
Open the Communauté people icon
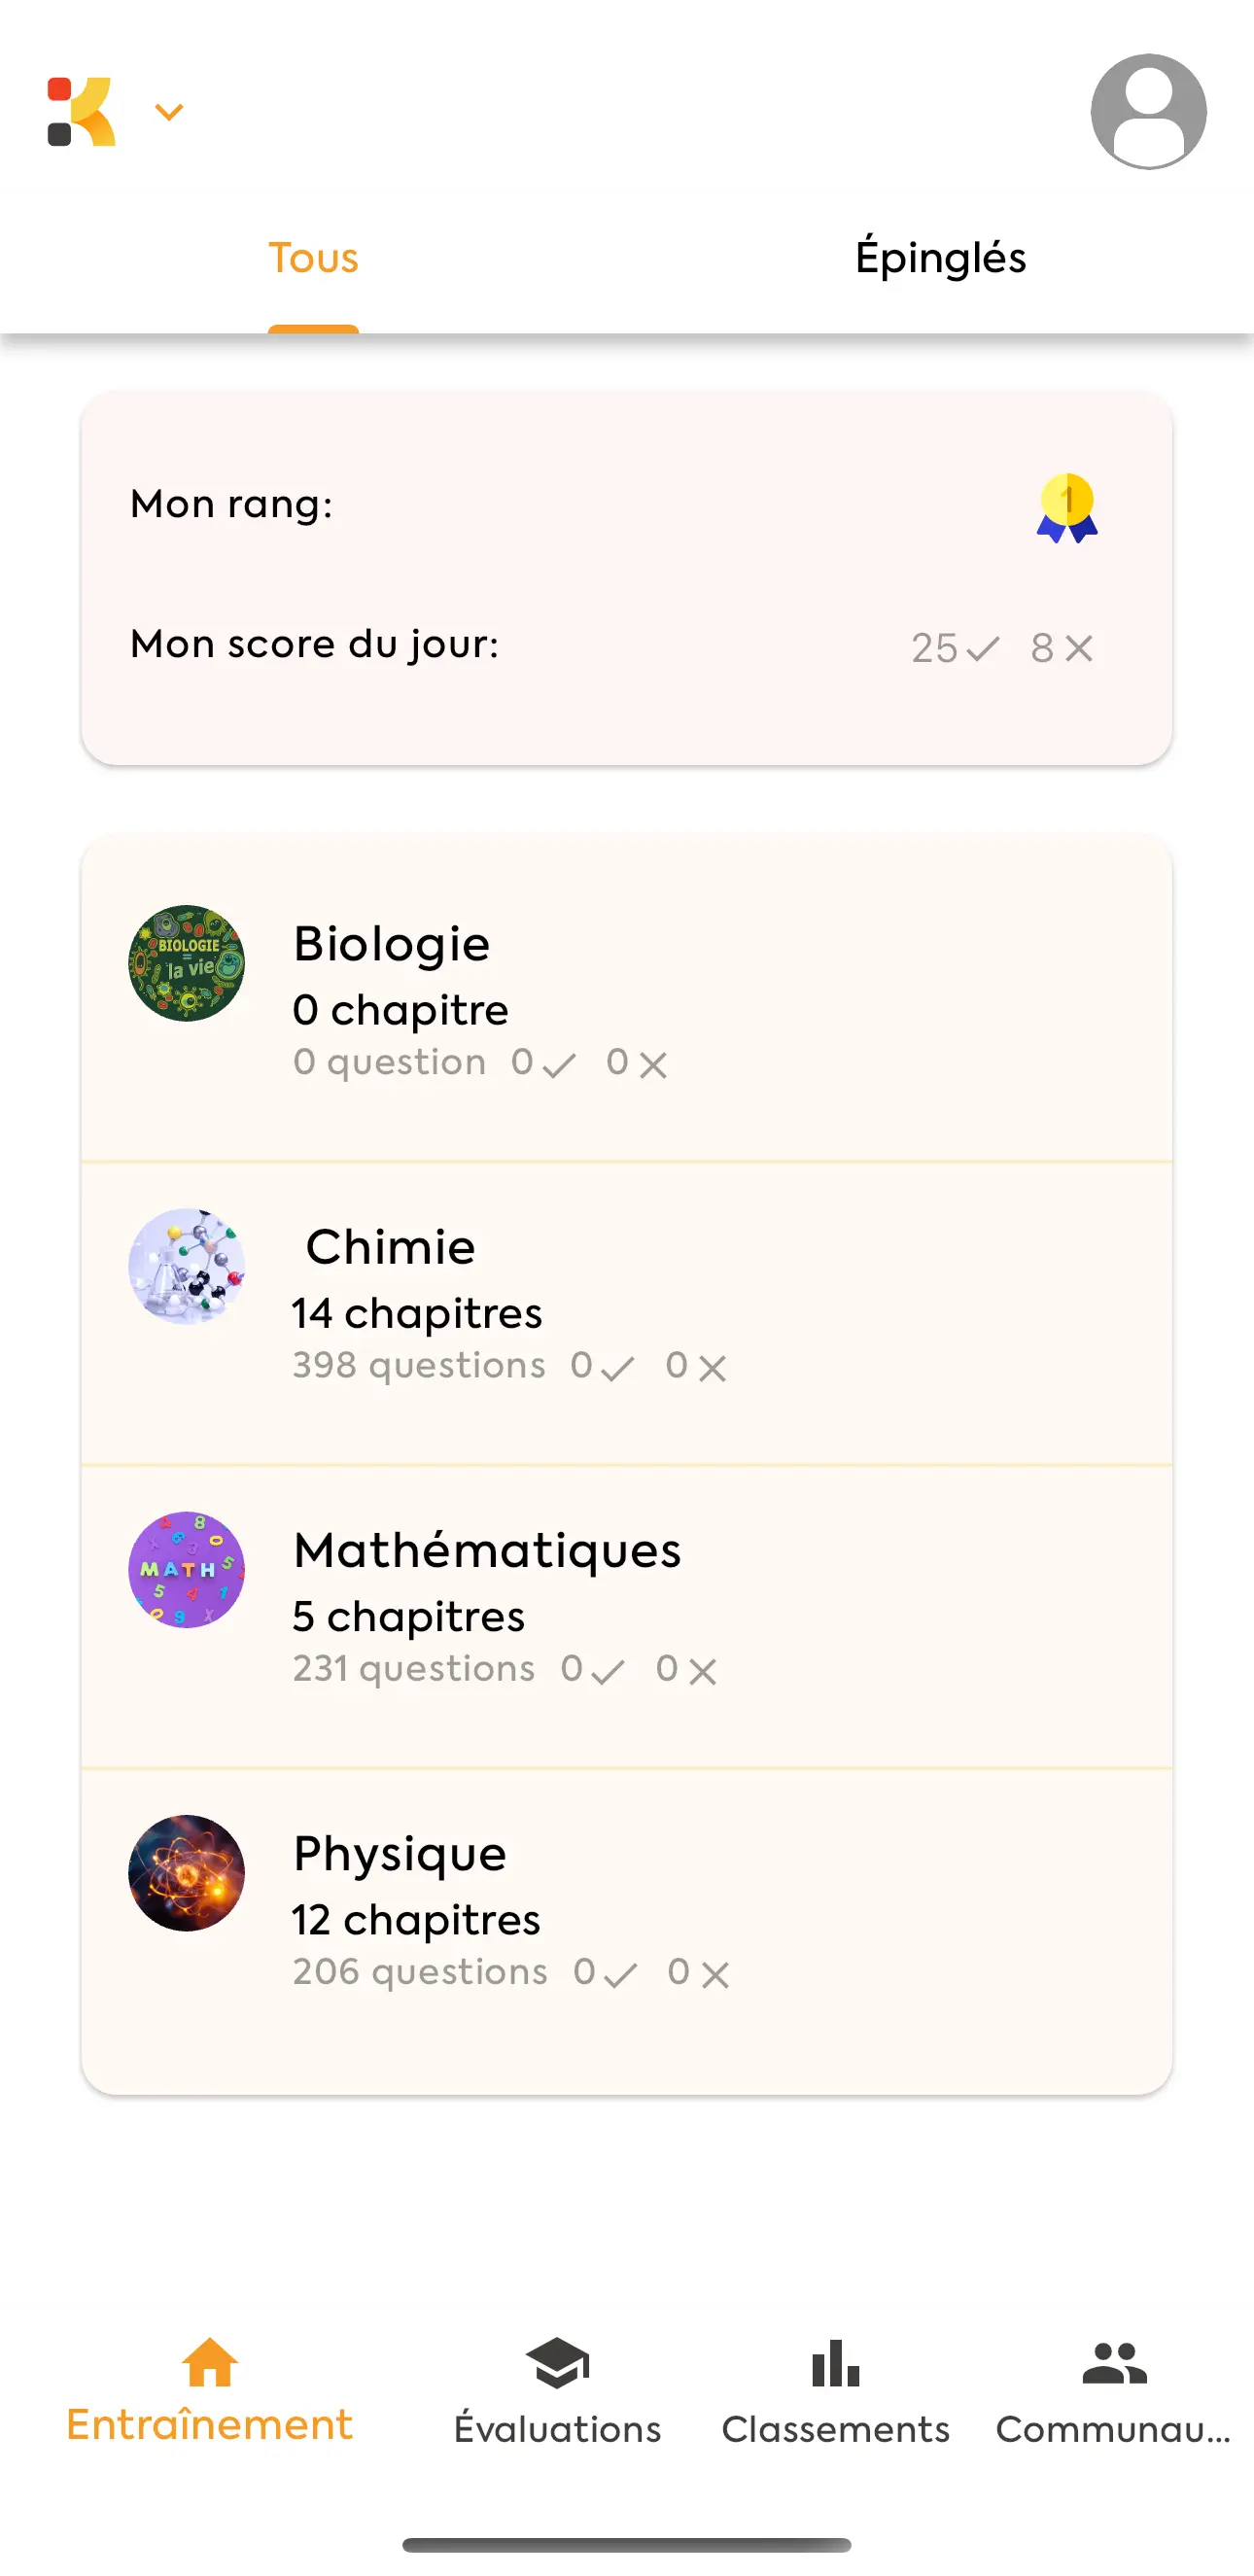(x=1114, y=2363)
